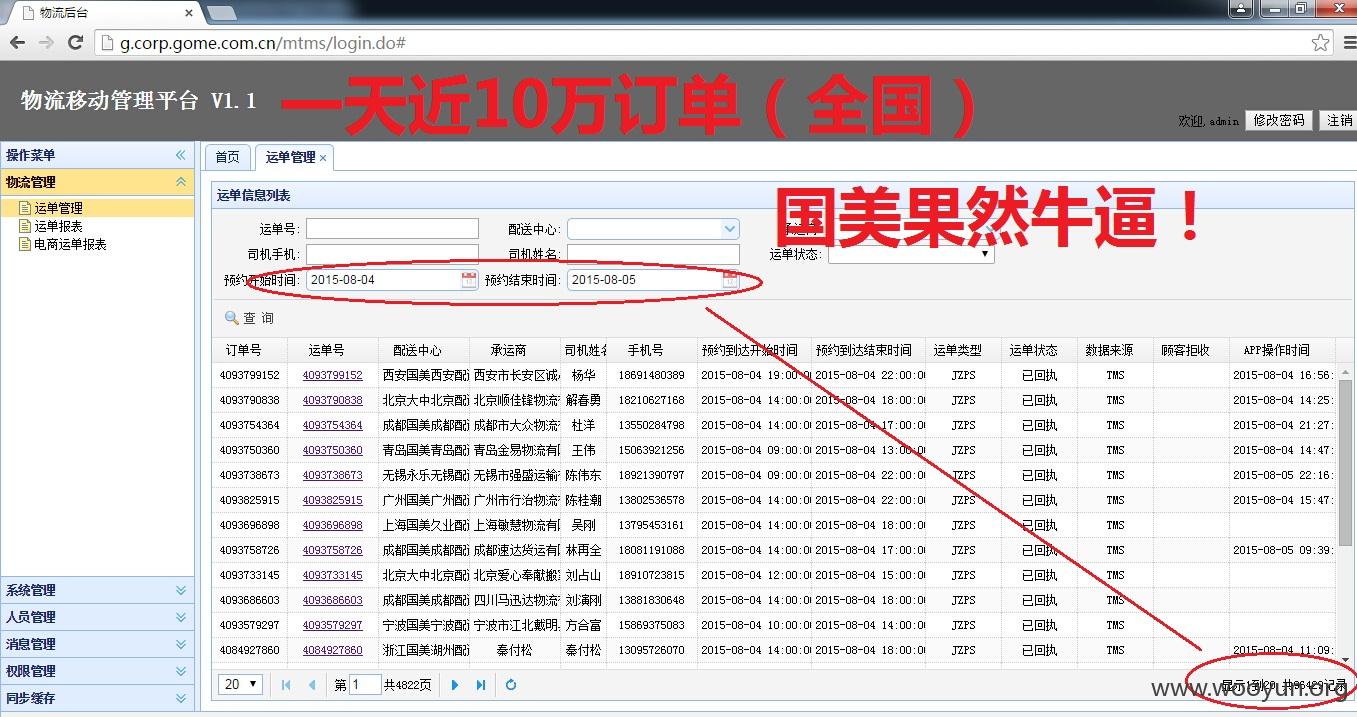Sort by 运单类型 column header
Screen dimensions: 1357x717
pos(963,350)
